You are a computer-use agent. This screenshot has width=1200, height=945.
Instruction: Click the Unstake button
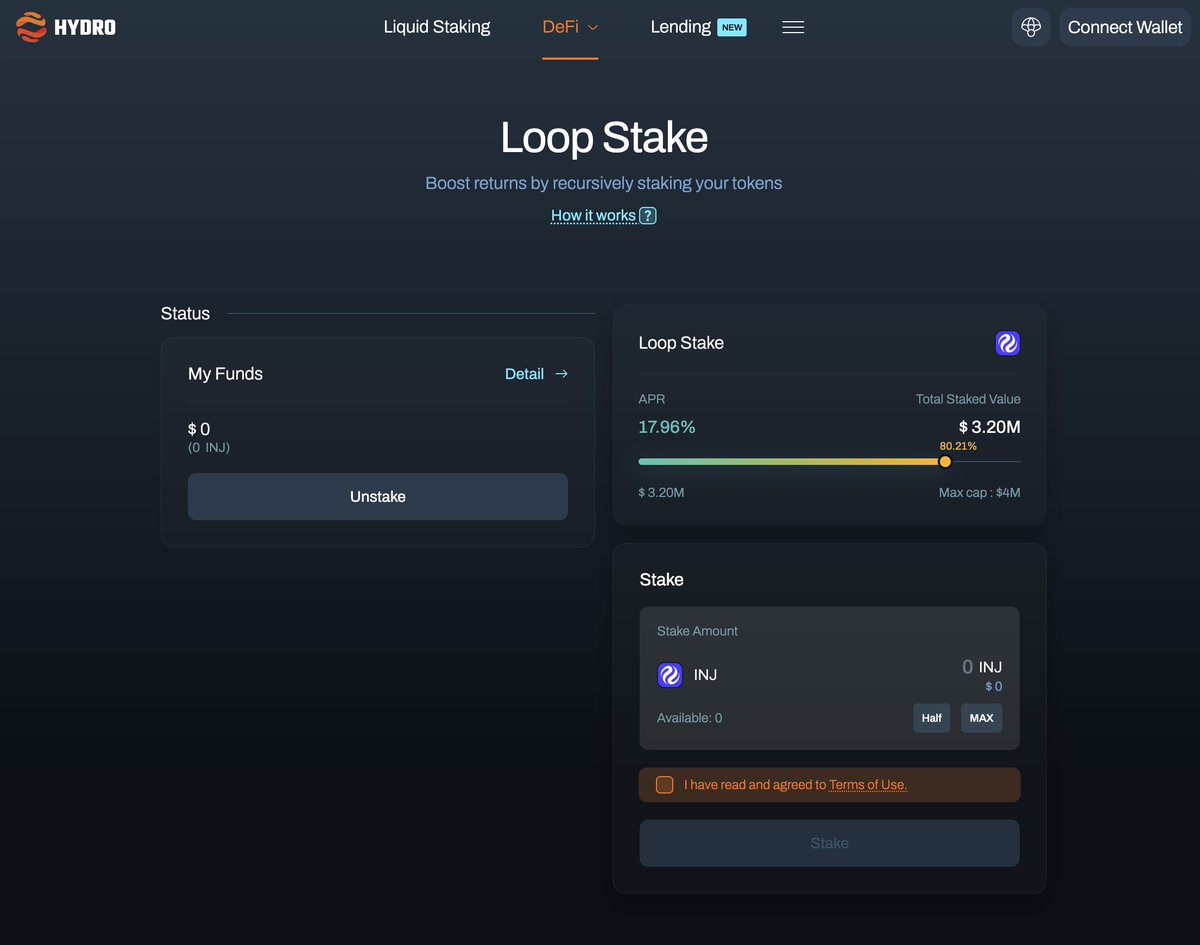tap(378, 496)
